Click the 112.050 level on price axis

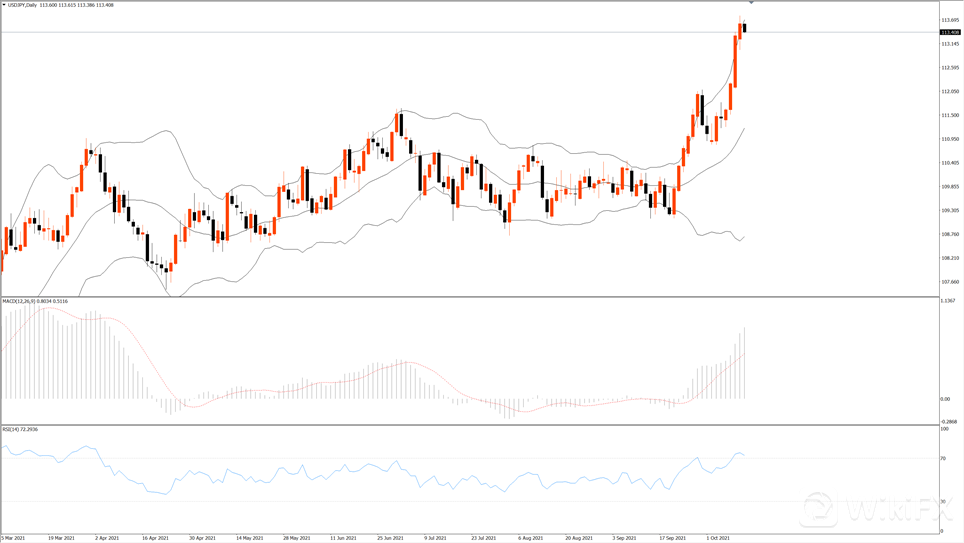[950, 92]
